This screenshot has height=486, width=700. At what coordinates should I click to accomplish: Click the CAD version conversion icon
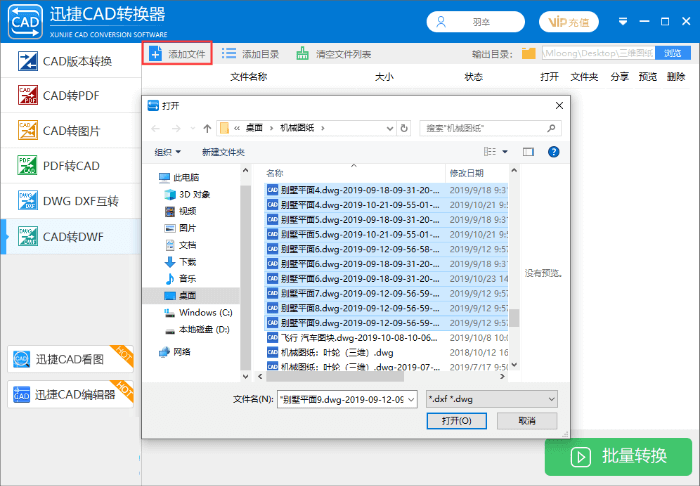tap(28, 61)
